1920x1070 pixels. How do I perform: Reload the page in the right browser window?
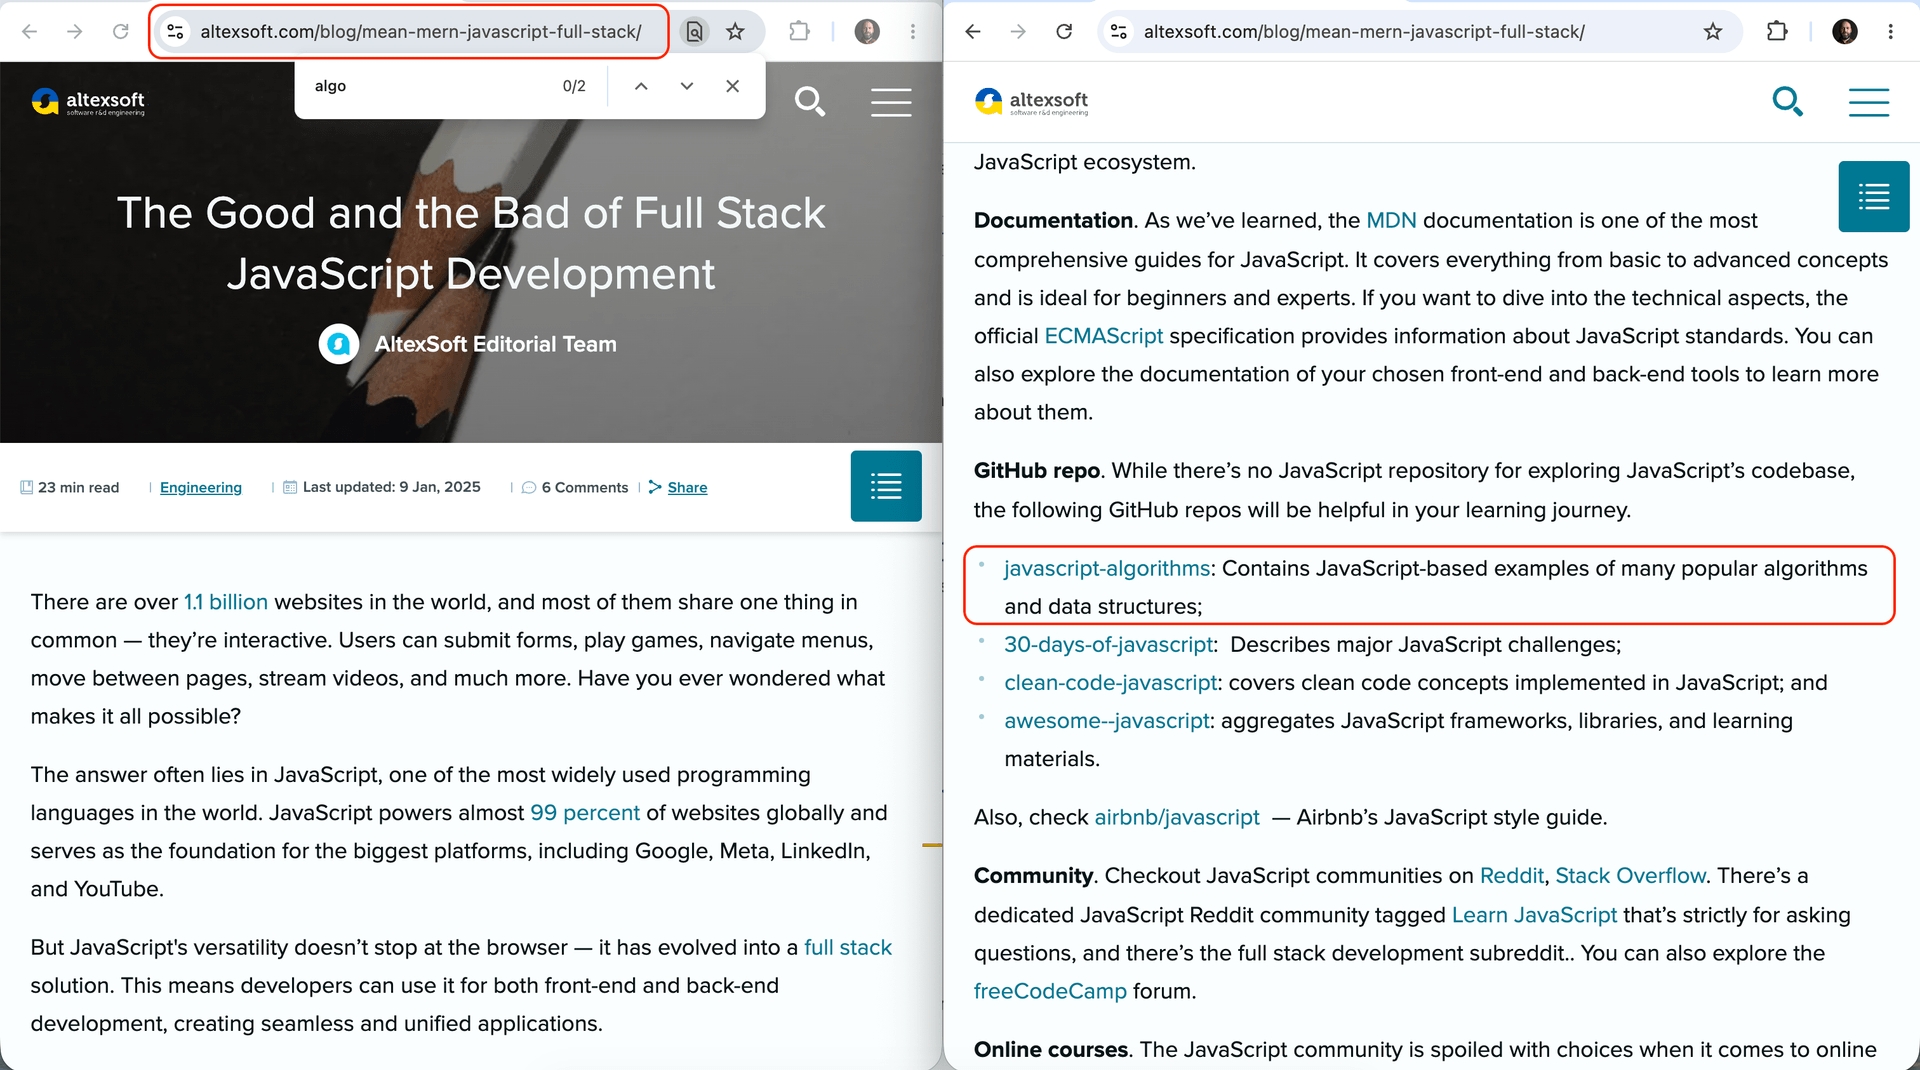coord(1064,32)
